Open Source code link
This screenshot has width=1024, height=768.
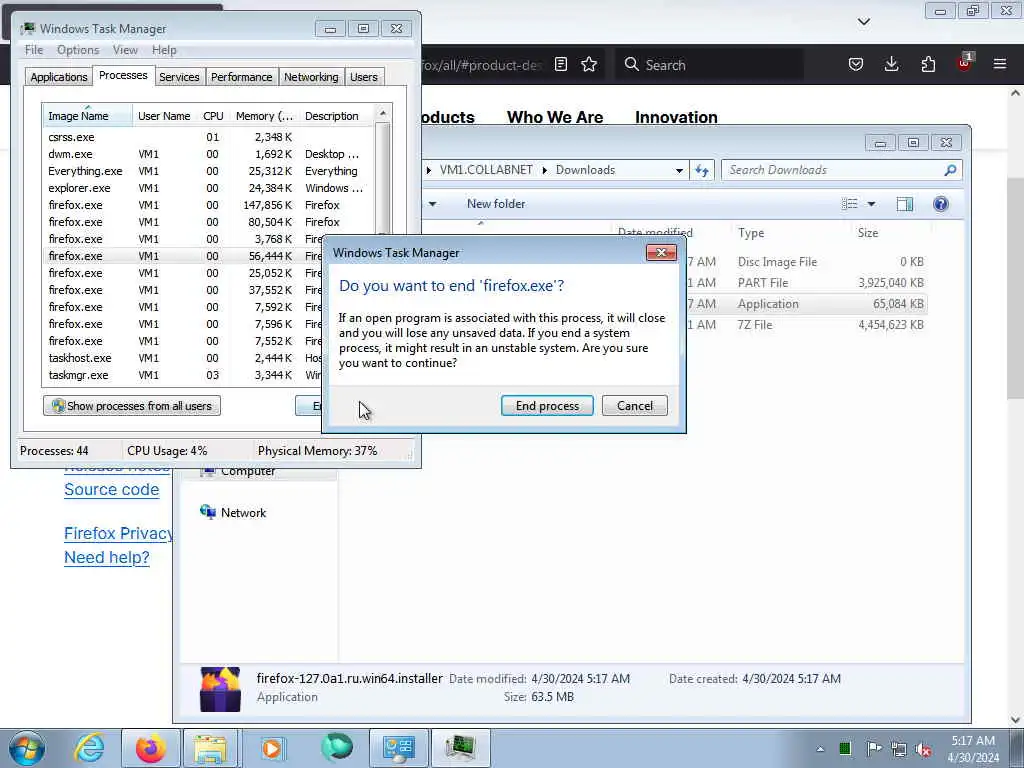(112, 490)
